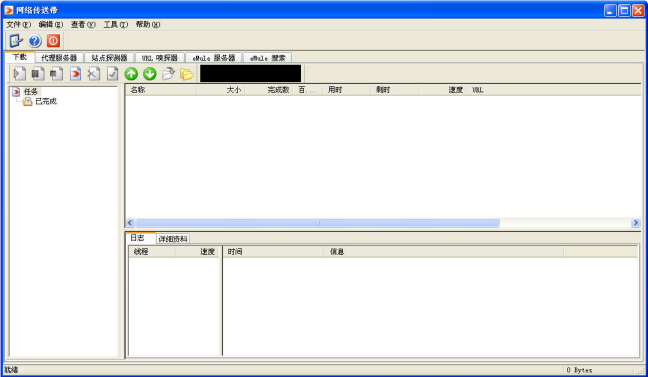Viewport: 648px width, 377px height.
Task: Sort by the 用时 column header
Action: [x=346, y=90]
